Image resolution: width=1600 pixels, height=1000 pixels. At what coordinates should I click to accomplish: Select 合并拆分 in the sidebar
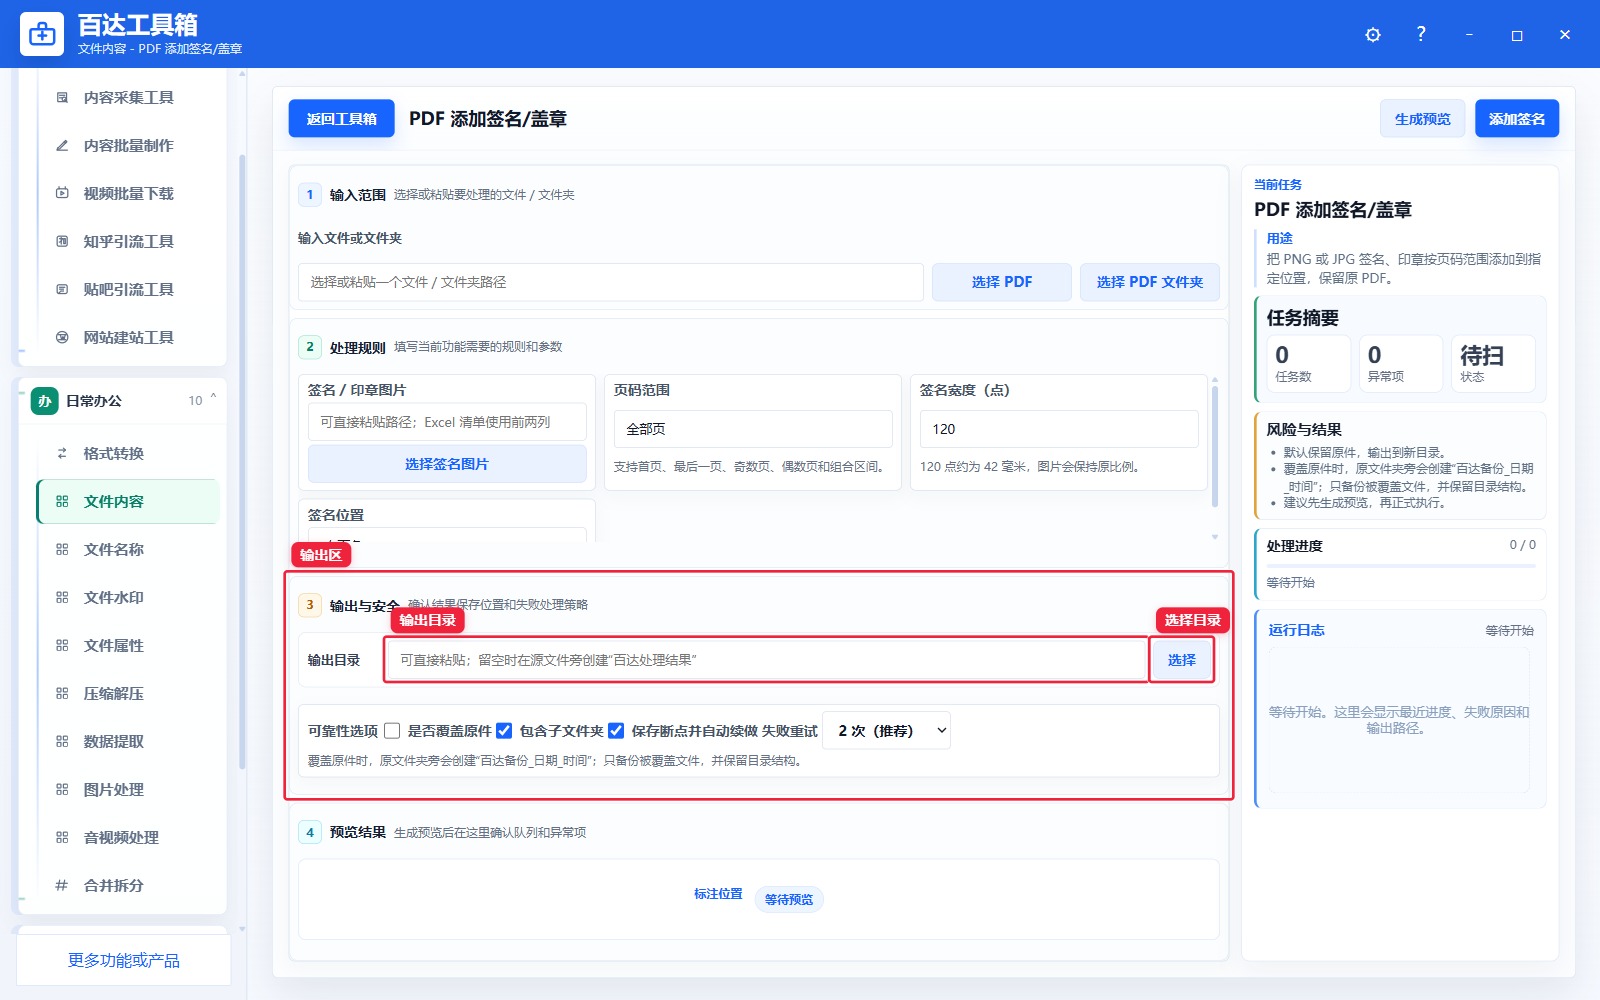[128, 885]
